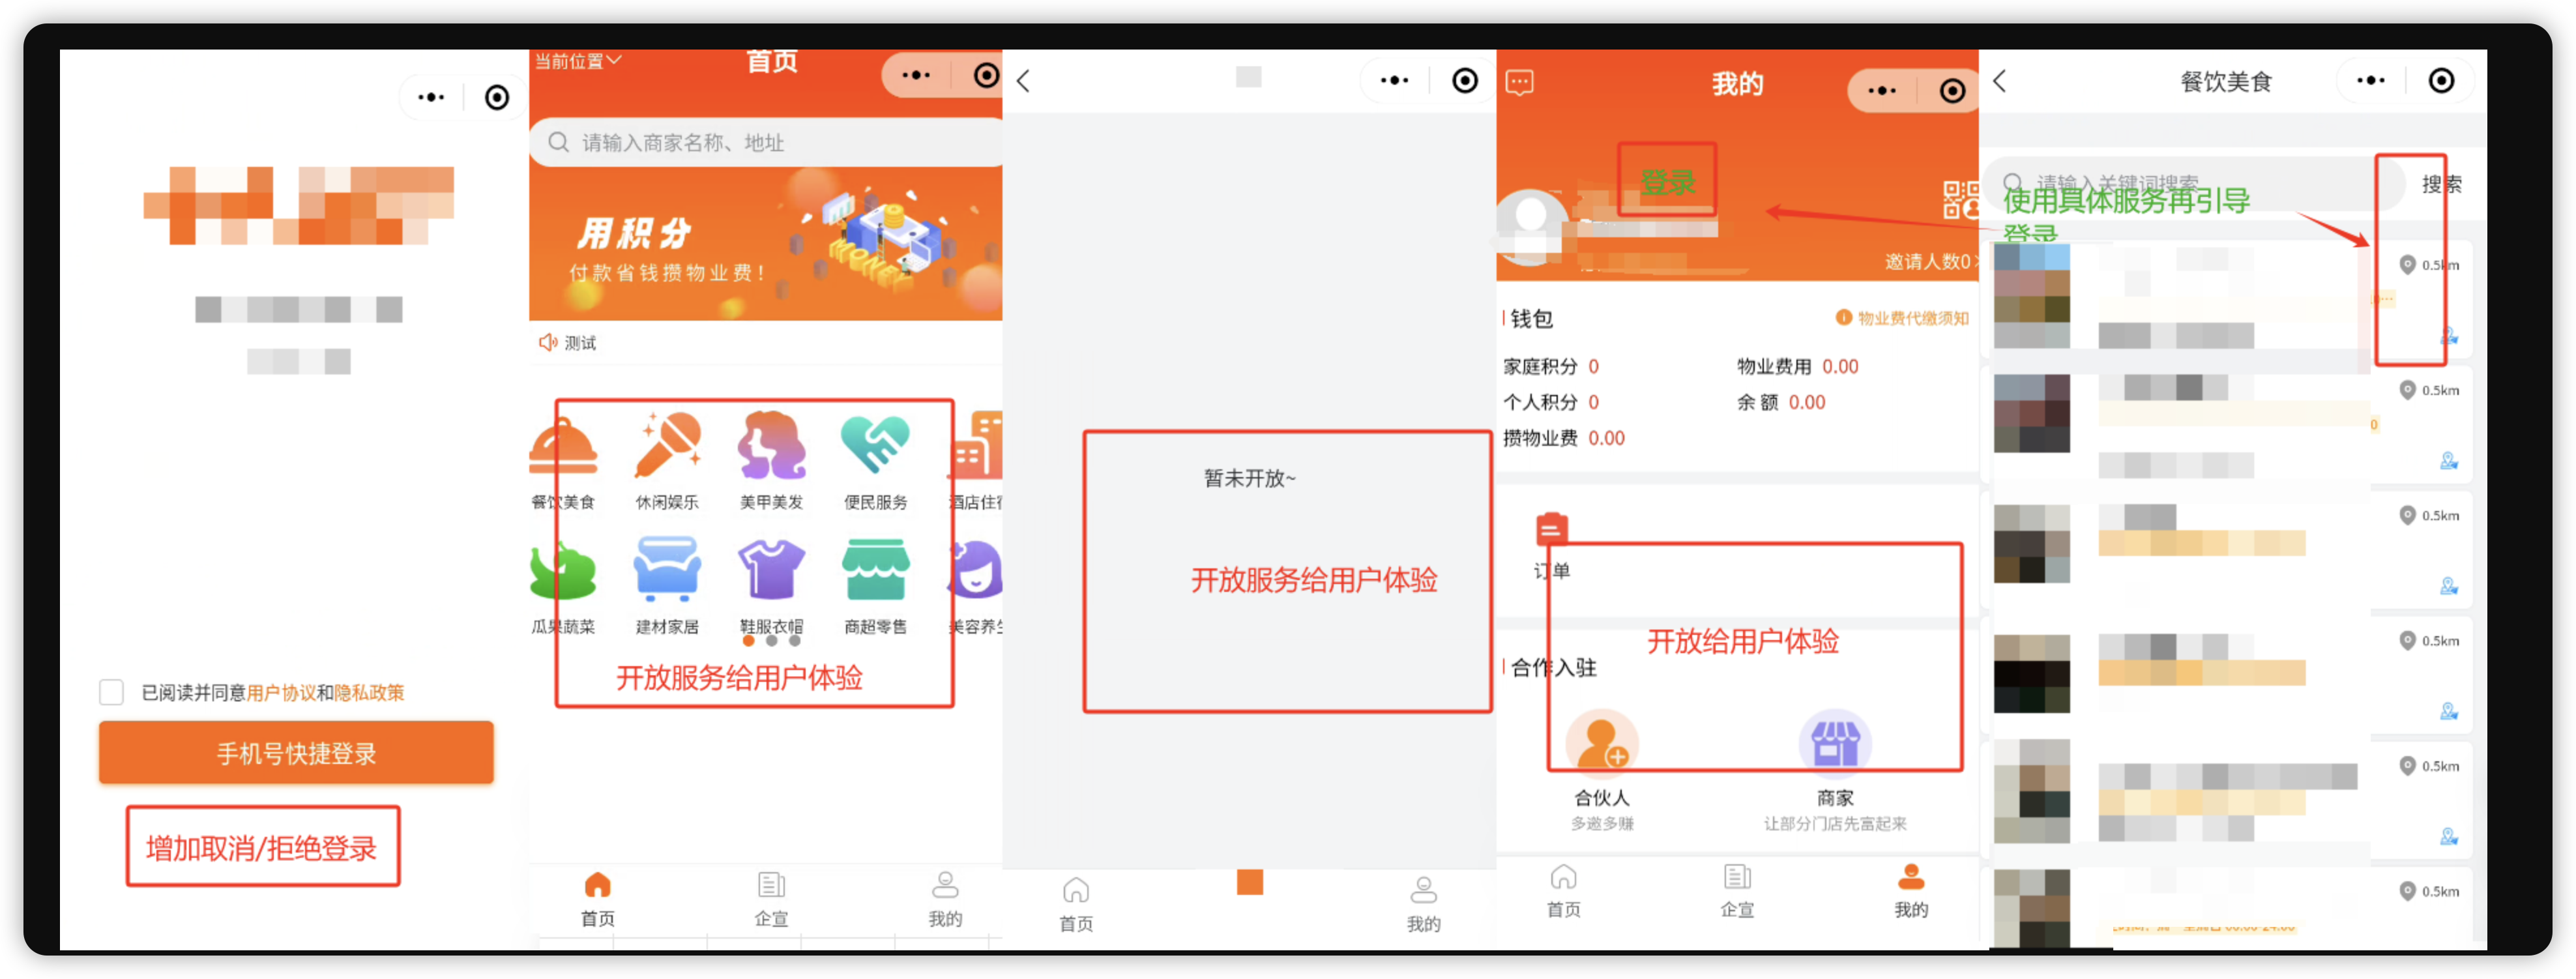Open the 用户协议 link

[x=281, y=692]
